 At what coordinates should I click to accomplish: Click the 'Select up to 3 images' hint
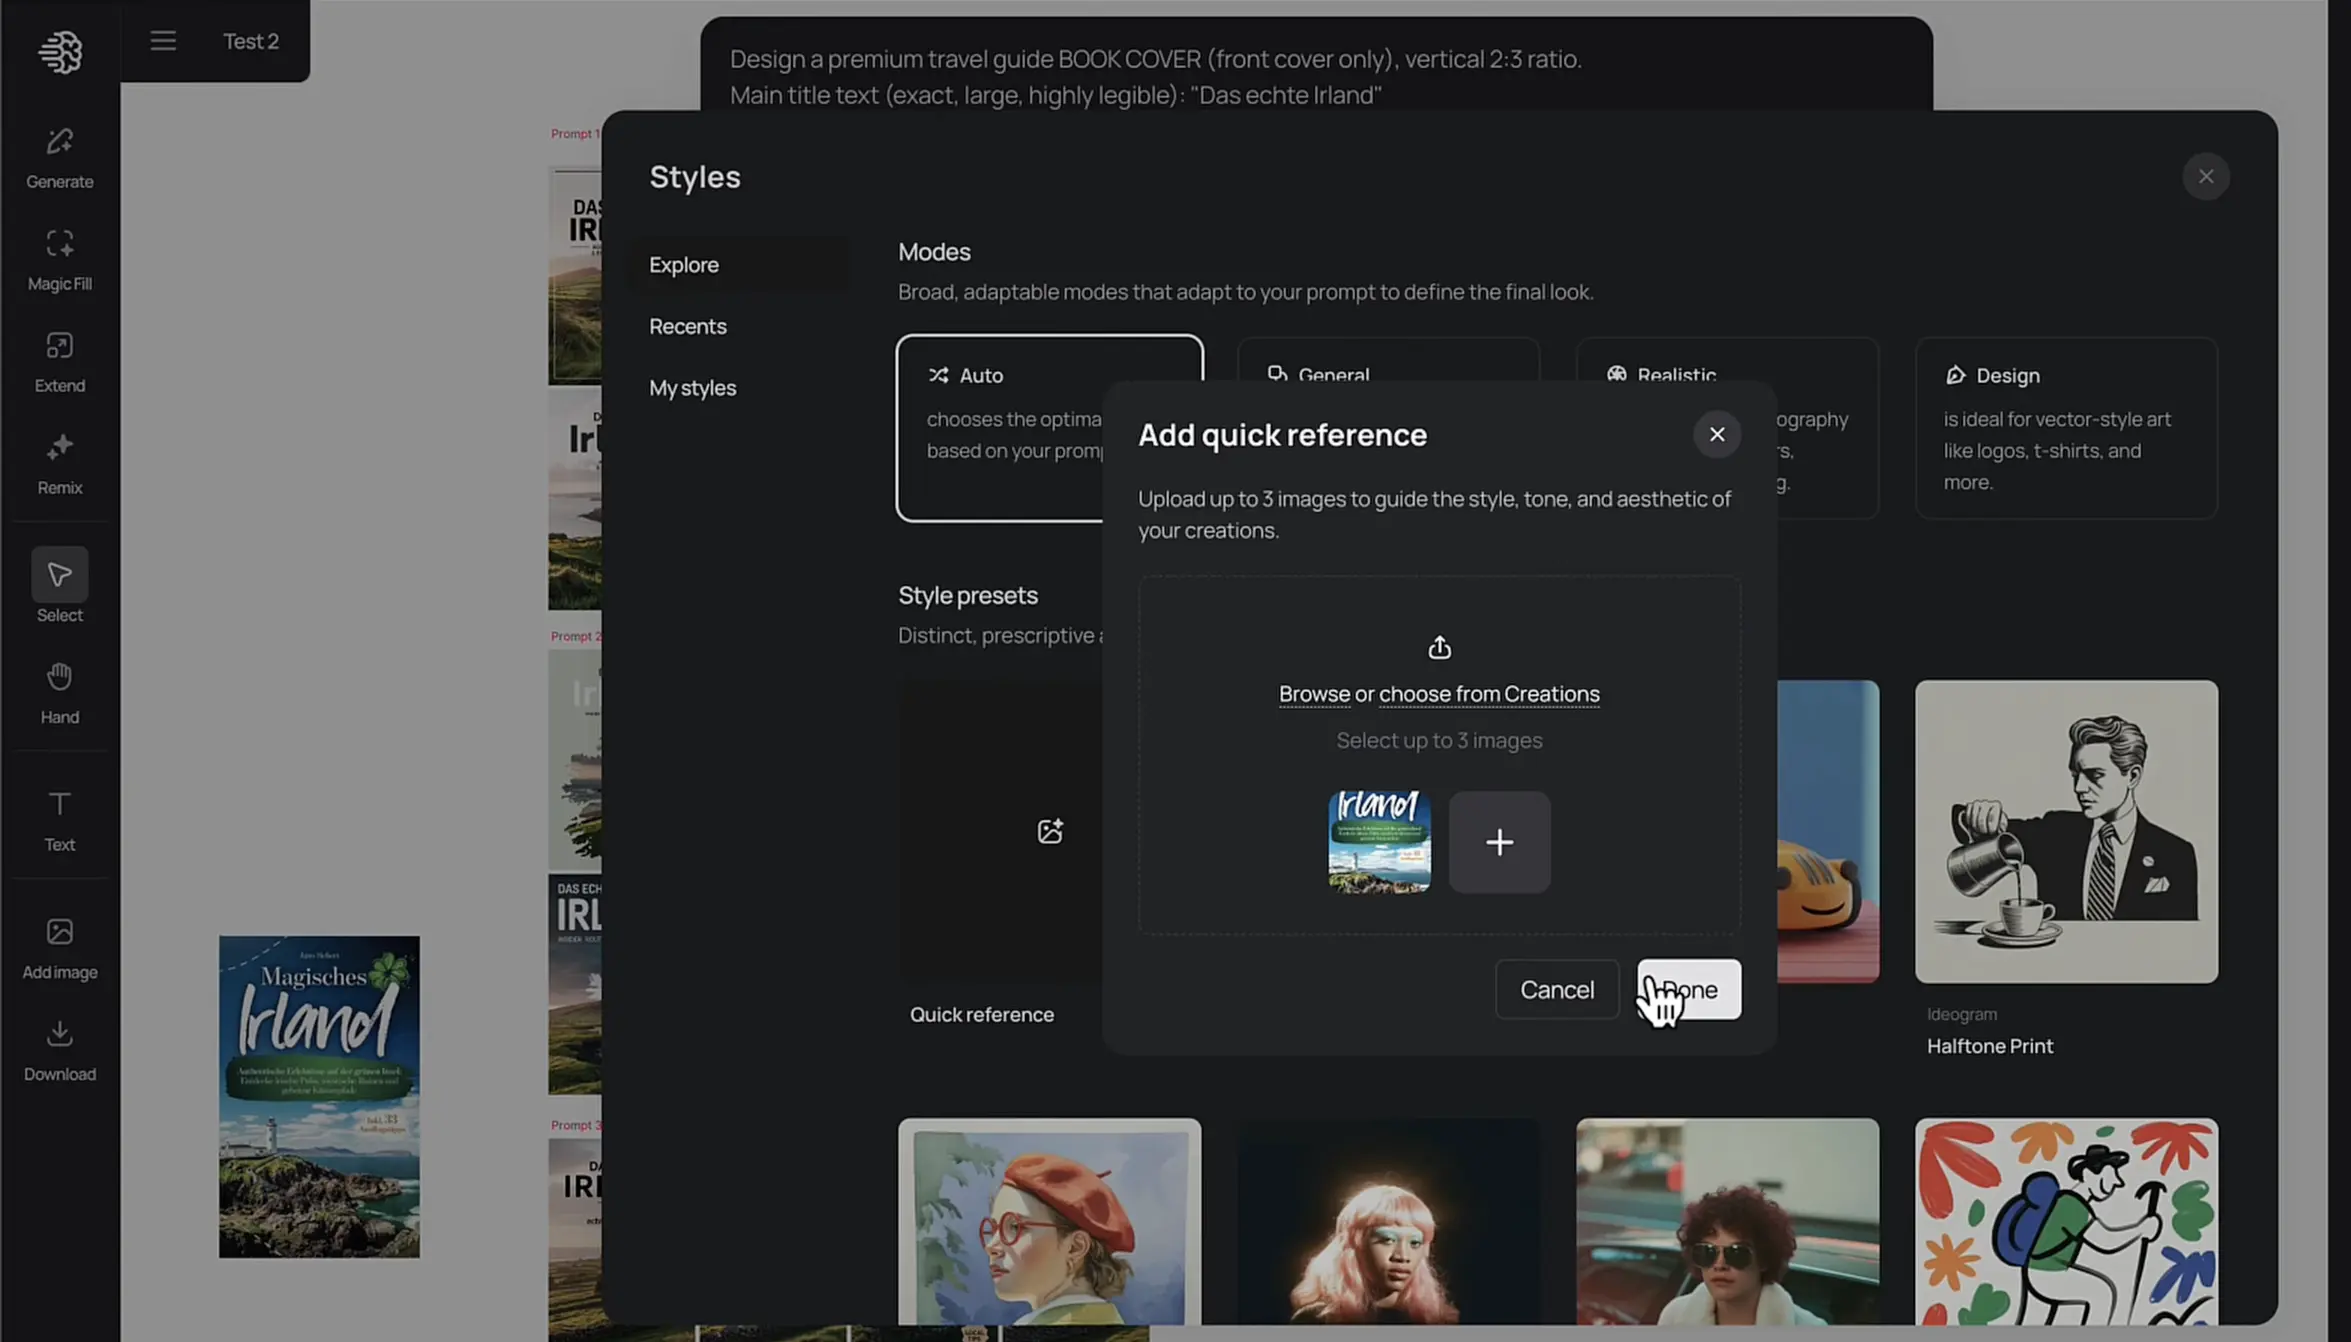pyautogui.click(x=1439, y=741)
